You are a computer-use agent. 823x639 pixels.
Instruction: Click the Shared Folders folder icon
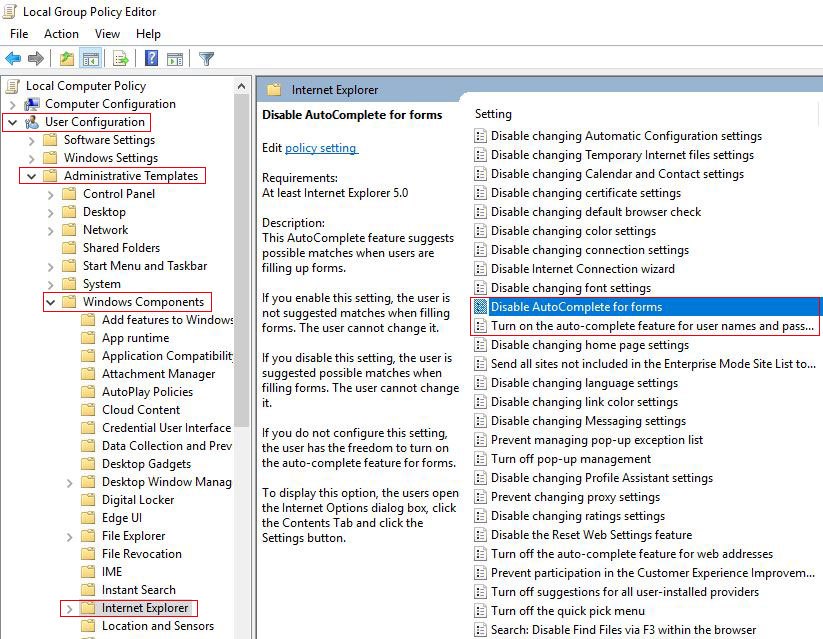tap(69, 248)
